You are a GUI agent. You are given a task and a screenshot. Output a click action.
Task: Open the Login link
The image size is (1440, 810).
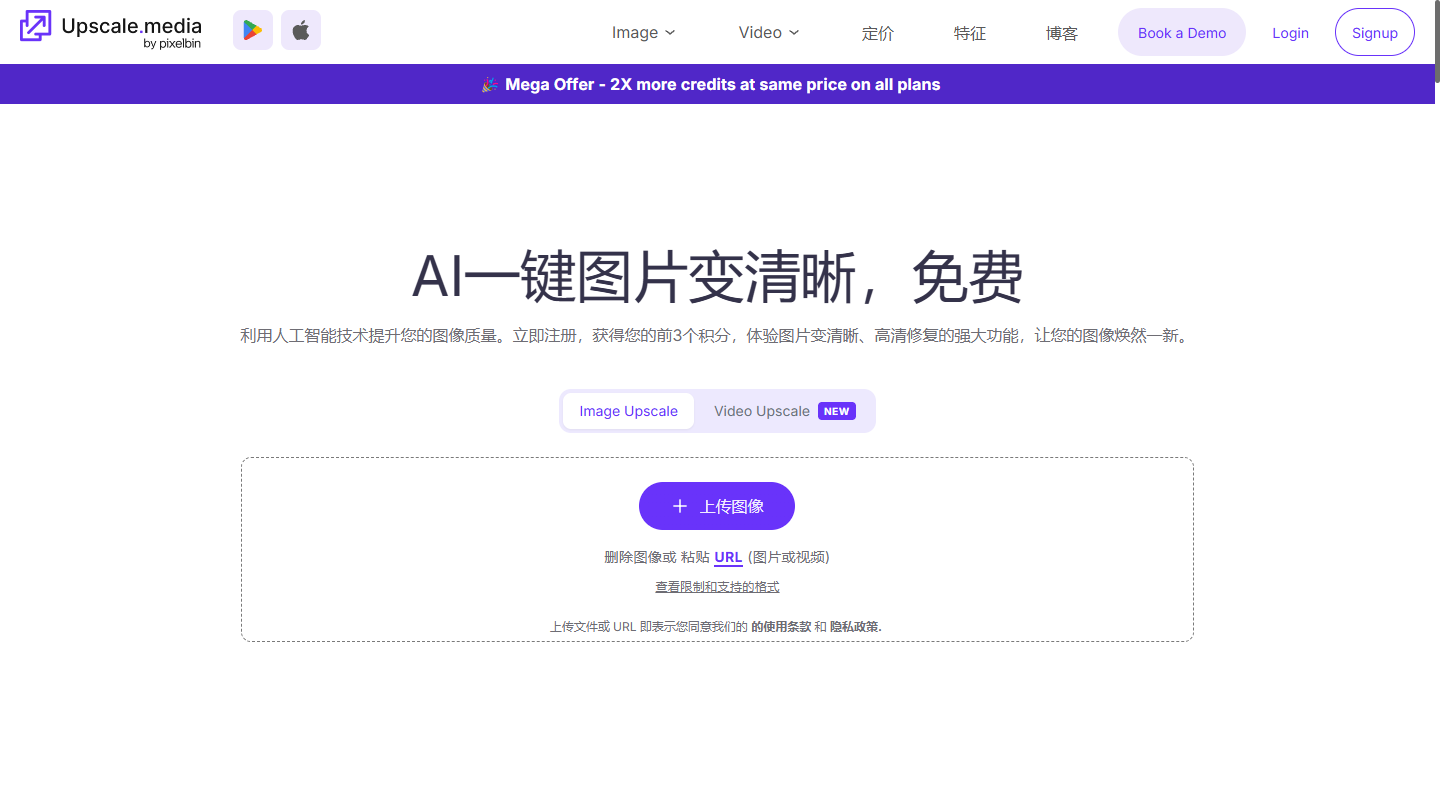(1290, 33)
